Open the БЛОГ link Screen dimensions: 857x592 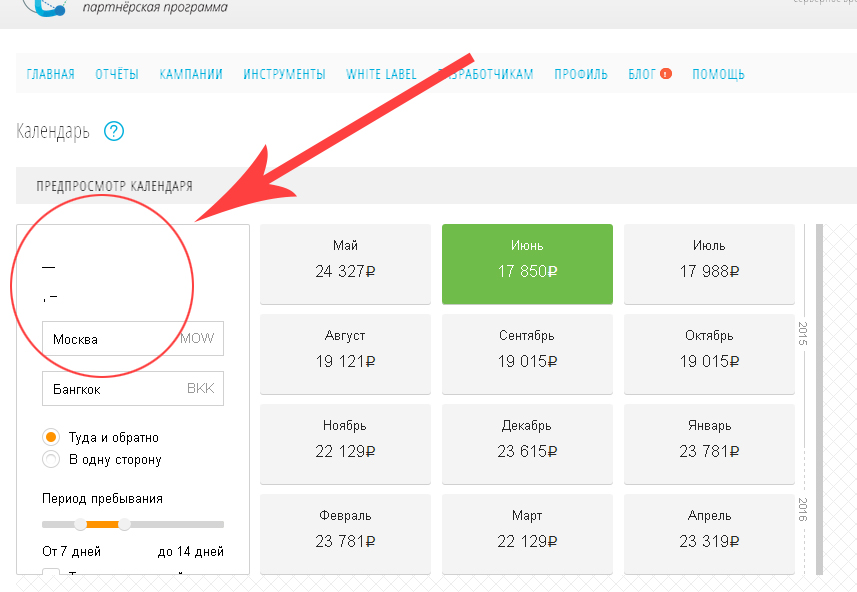(x=642, y=74)
